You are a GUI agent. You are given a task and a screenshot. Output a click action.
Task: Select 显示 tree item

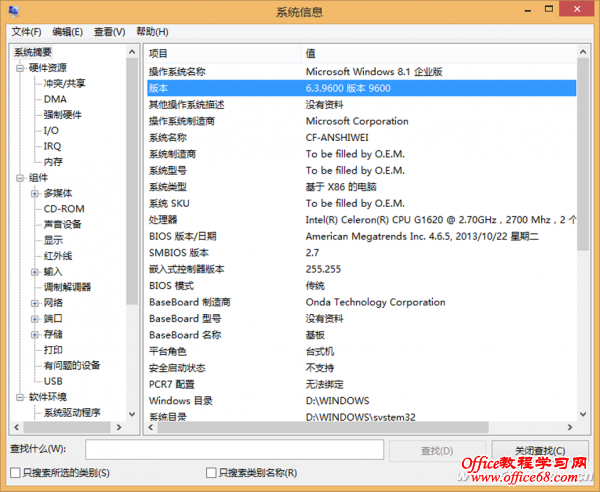53,240
